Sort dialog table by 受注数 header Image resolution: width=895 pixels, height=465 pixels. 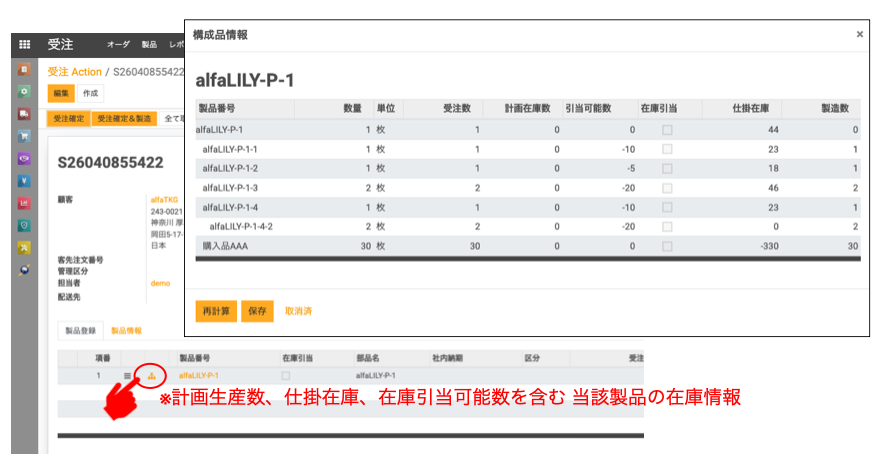tap(457, 108)
